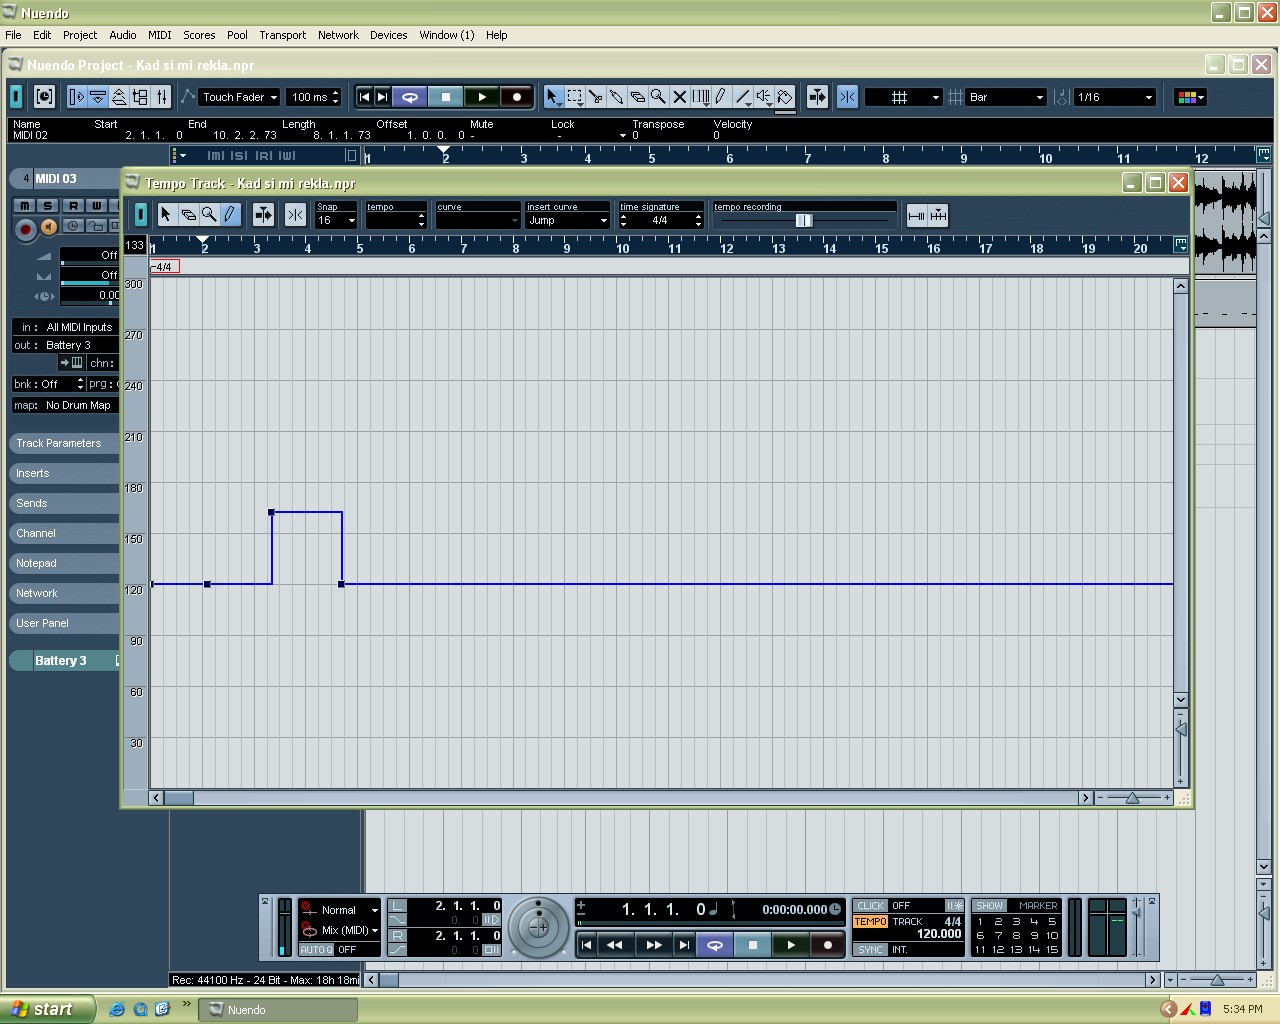
Task: Pick the Zoom tool in Tempo Track toolbar
Action: point(209,215)
